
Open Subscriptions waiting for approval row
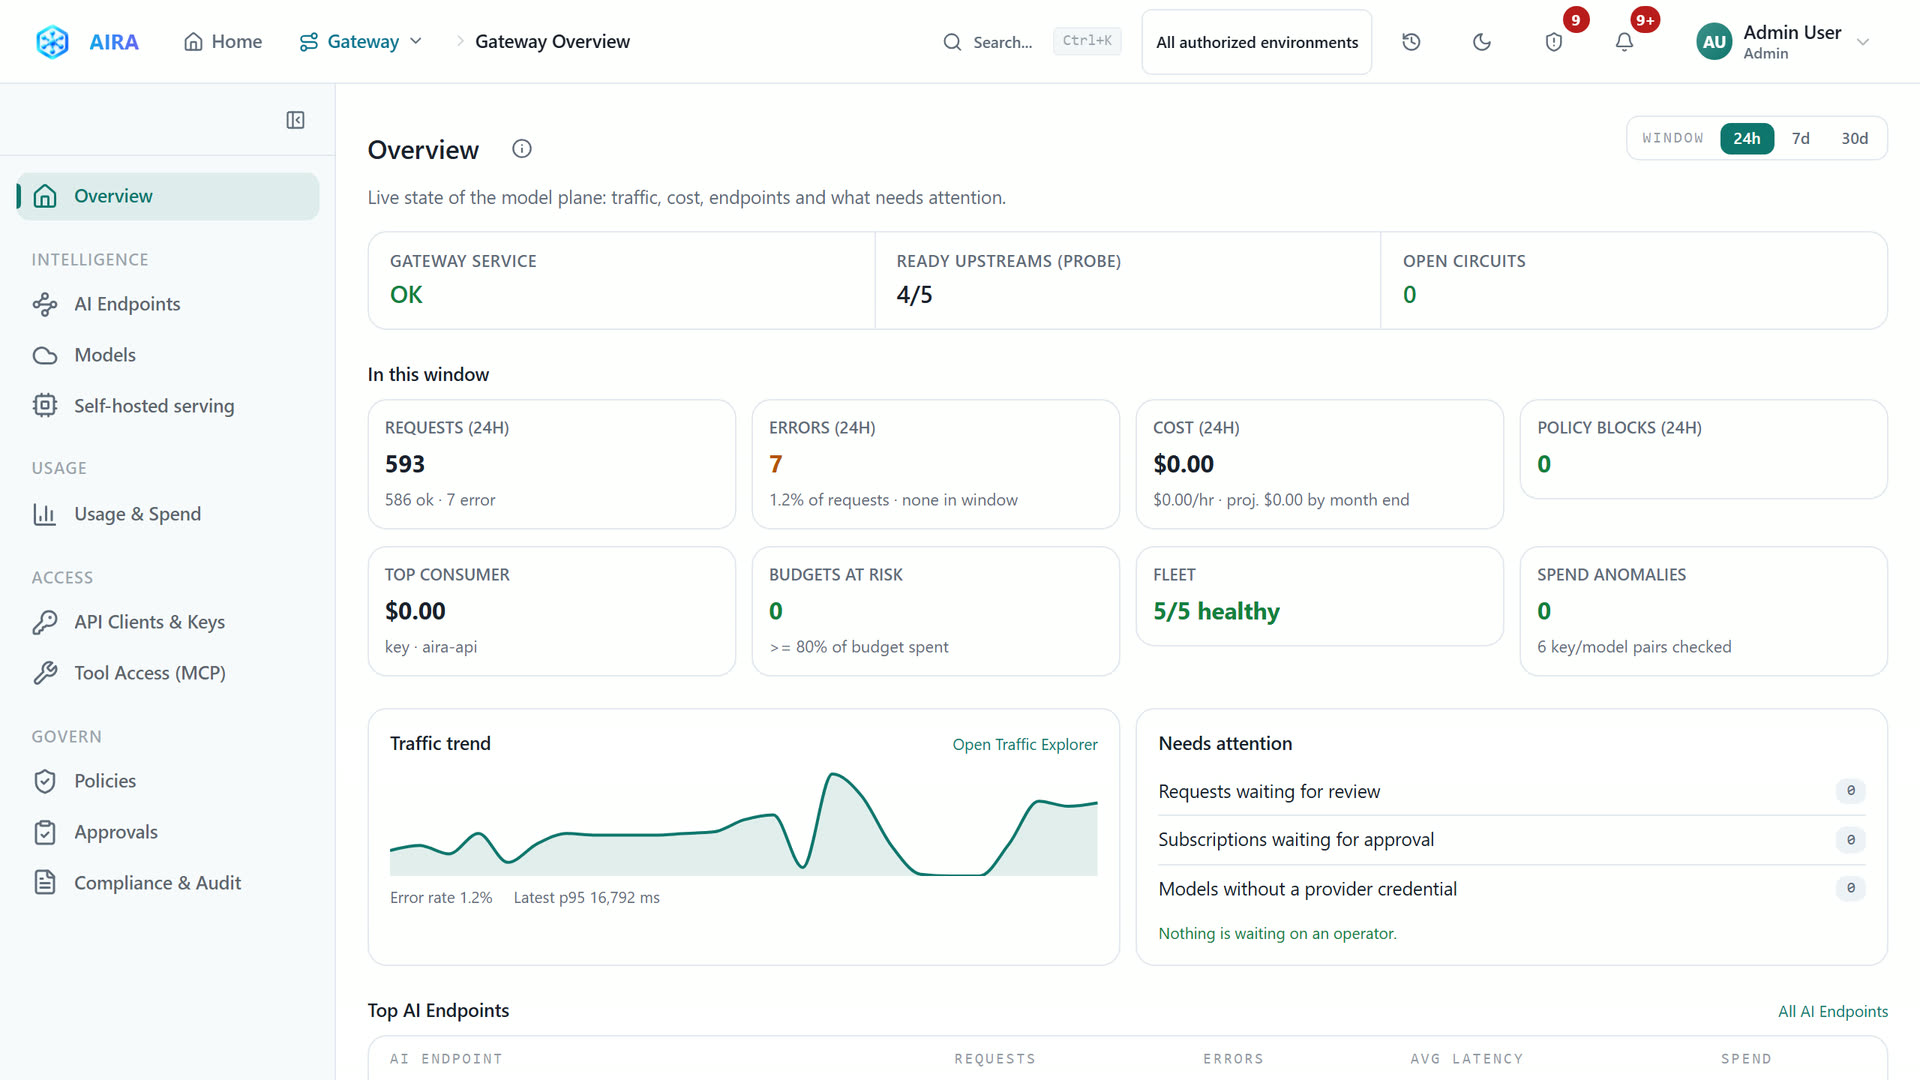click(x=1511, y=840)
